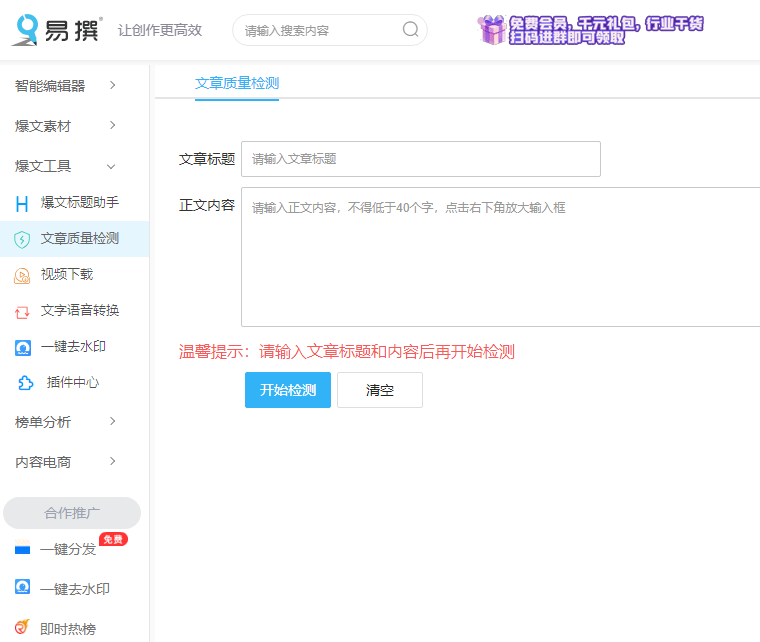Open 即时热榜 link

tap(68, 629)
